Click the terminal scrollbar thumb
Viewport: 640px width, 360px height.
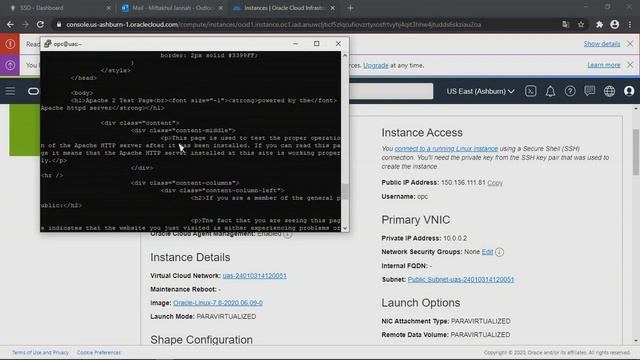pyautogui.click(x=345, y=192)
